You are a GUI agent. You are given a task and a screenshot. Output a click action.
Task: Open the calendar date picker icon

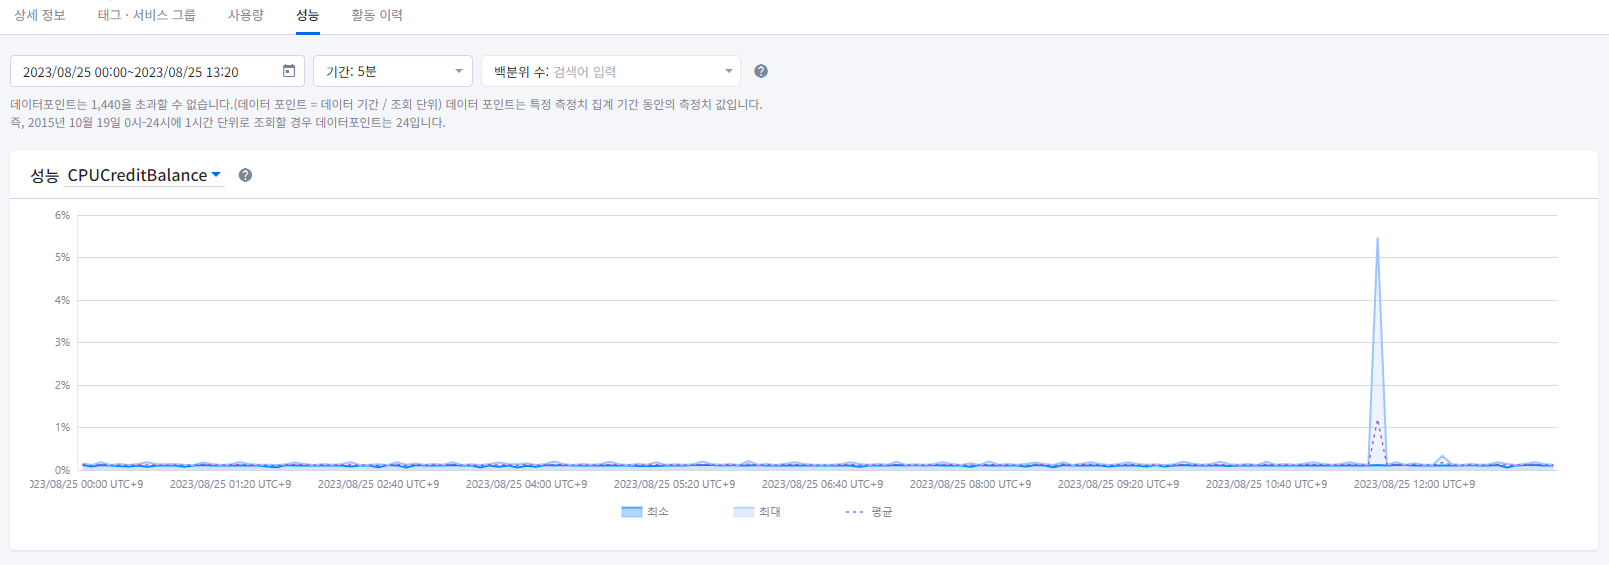(x=289, y=71)
